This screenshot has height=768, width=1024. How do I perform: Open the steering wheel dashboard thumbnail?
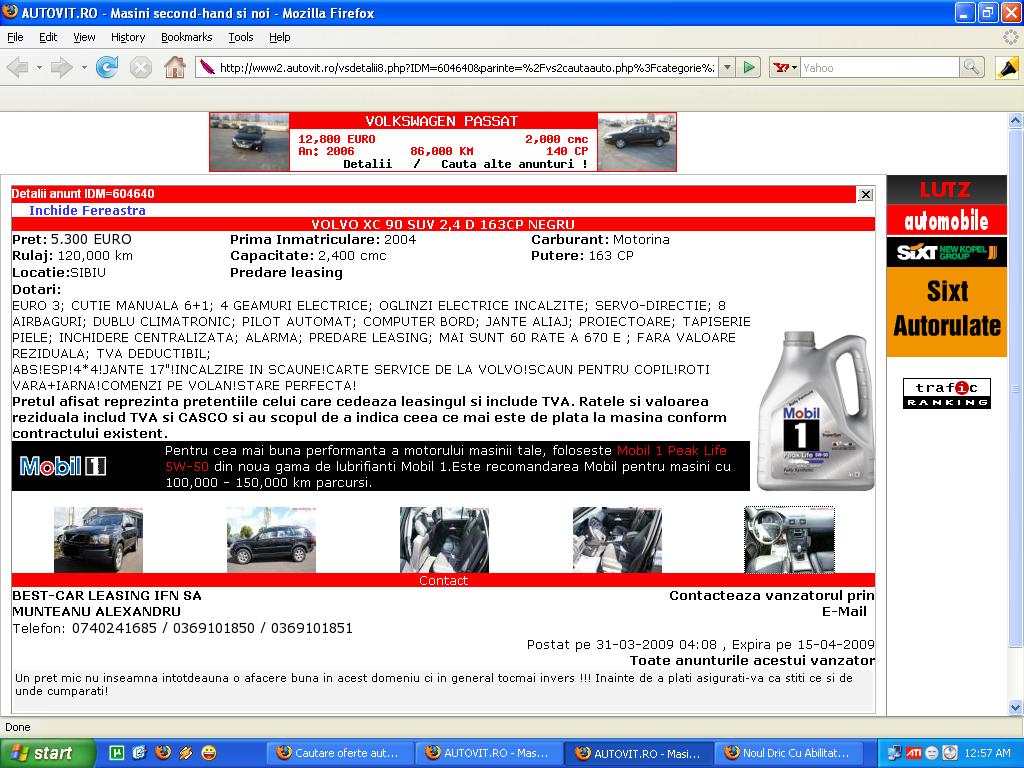pyautogui.click(x=790, y=540)
